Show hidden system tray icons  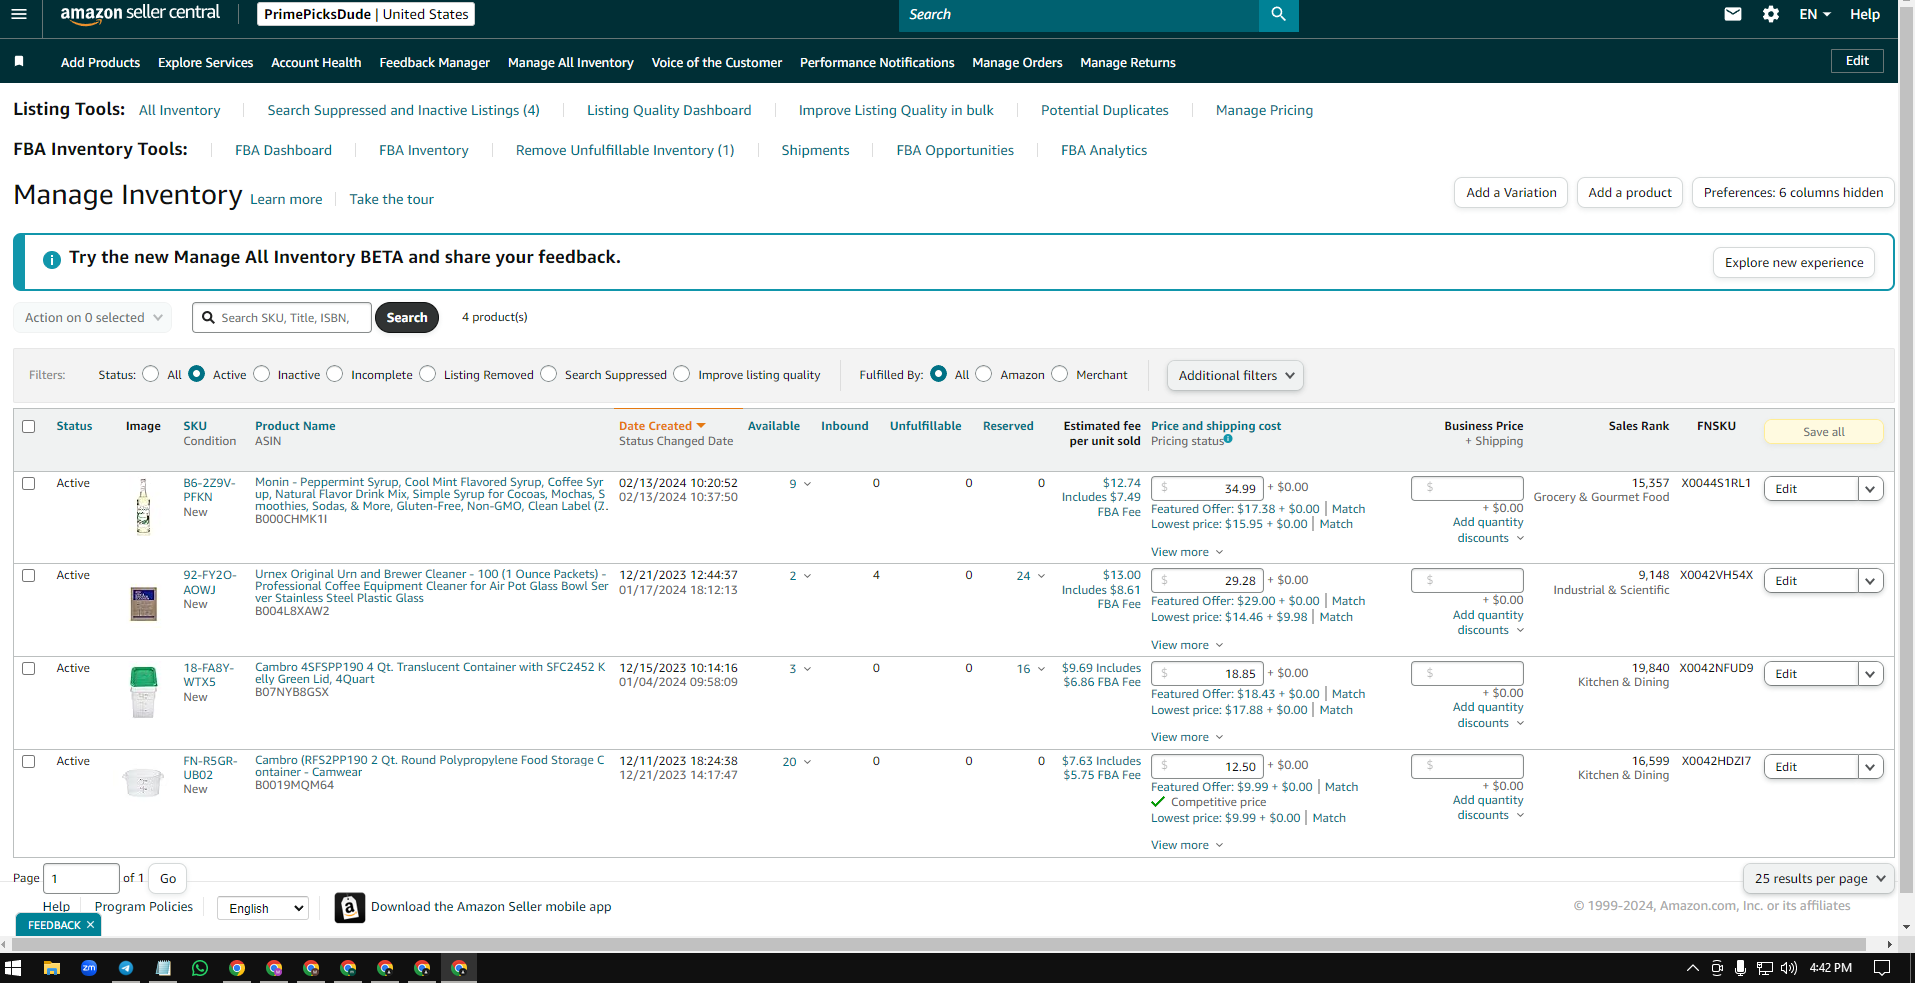click(x=1692, y=968)
